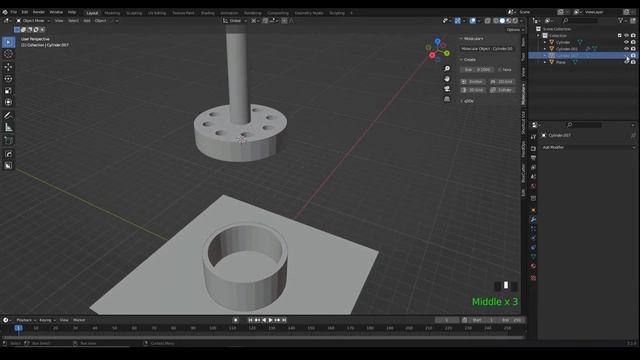Click the current frame marker on timeline
This screenshot has width=640, height=360.
(18, 328)
